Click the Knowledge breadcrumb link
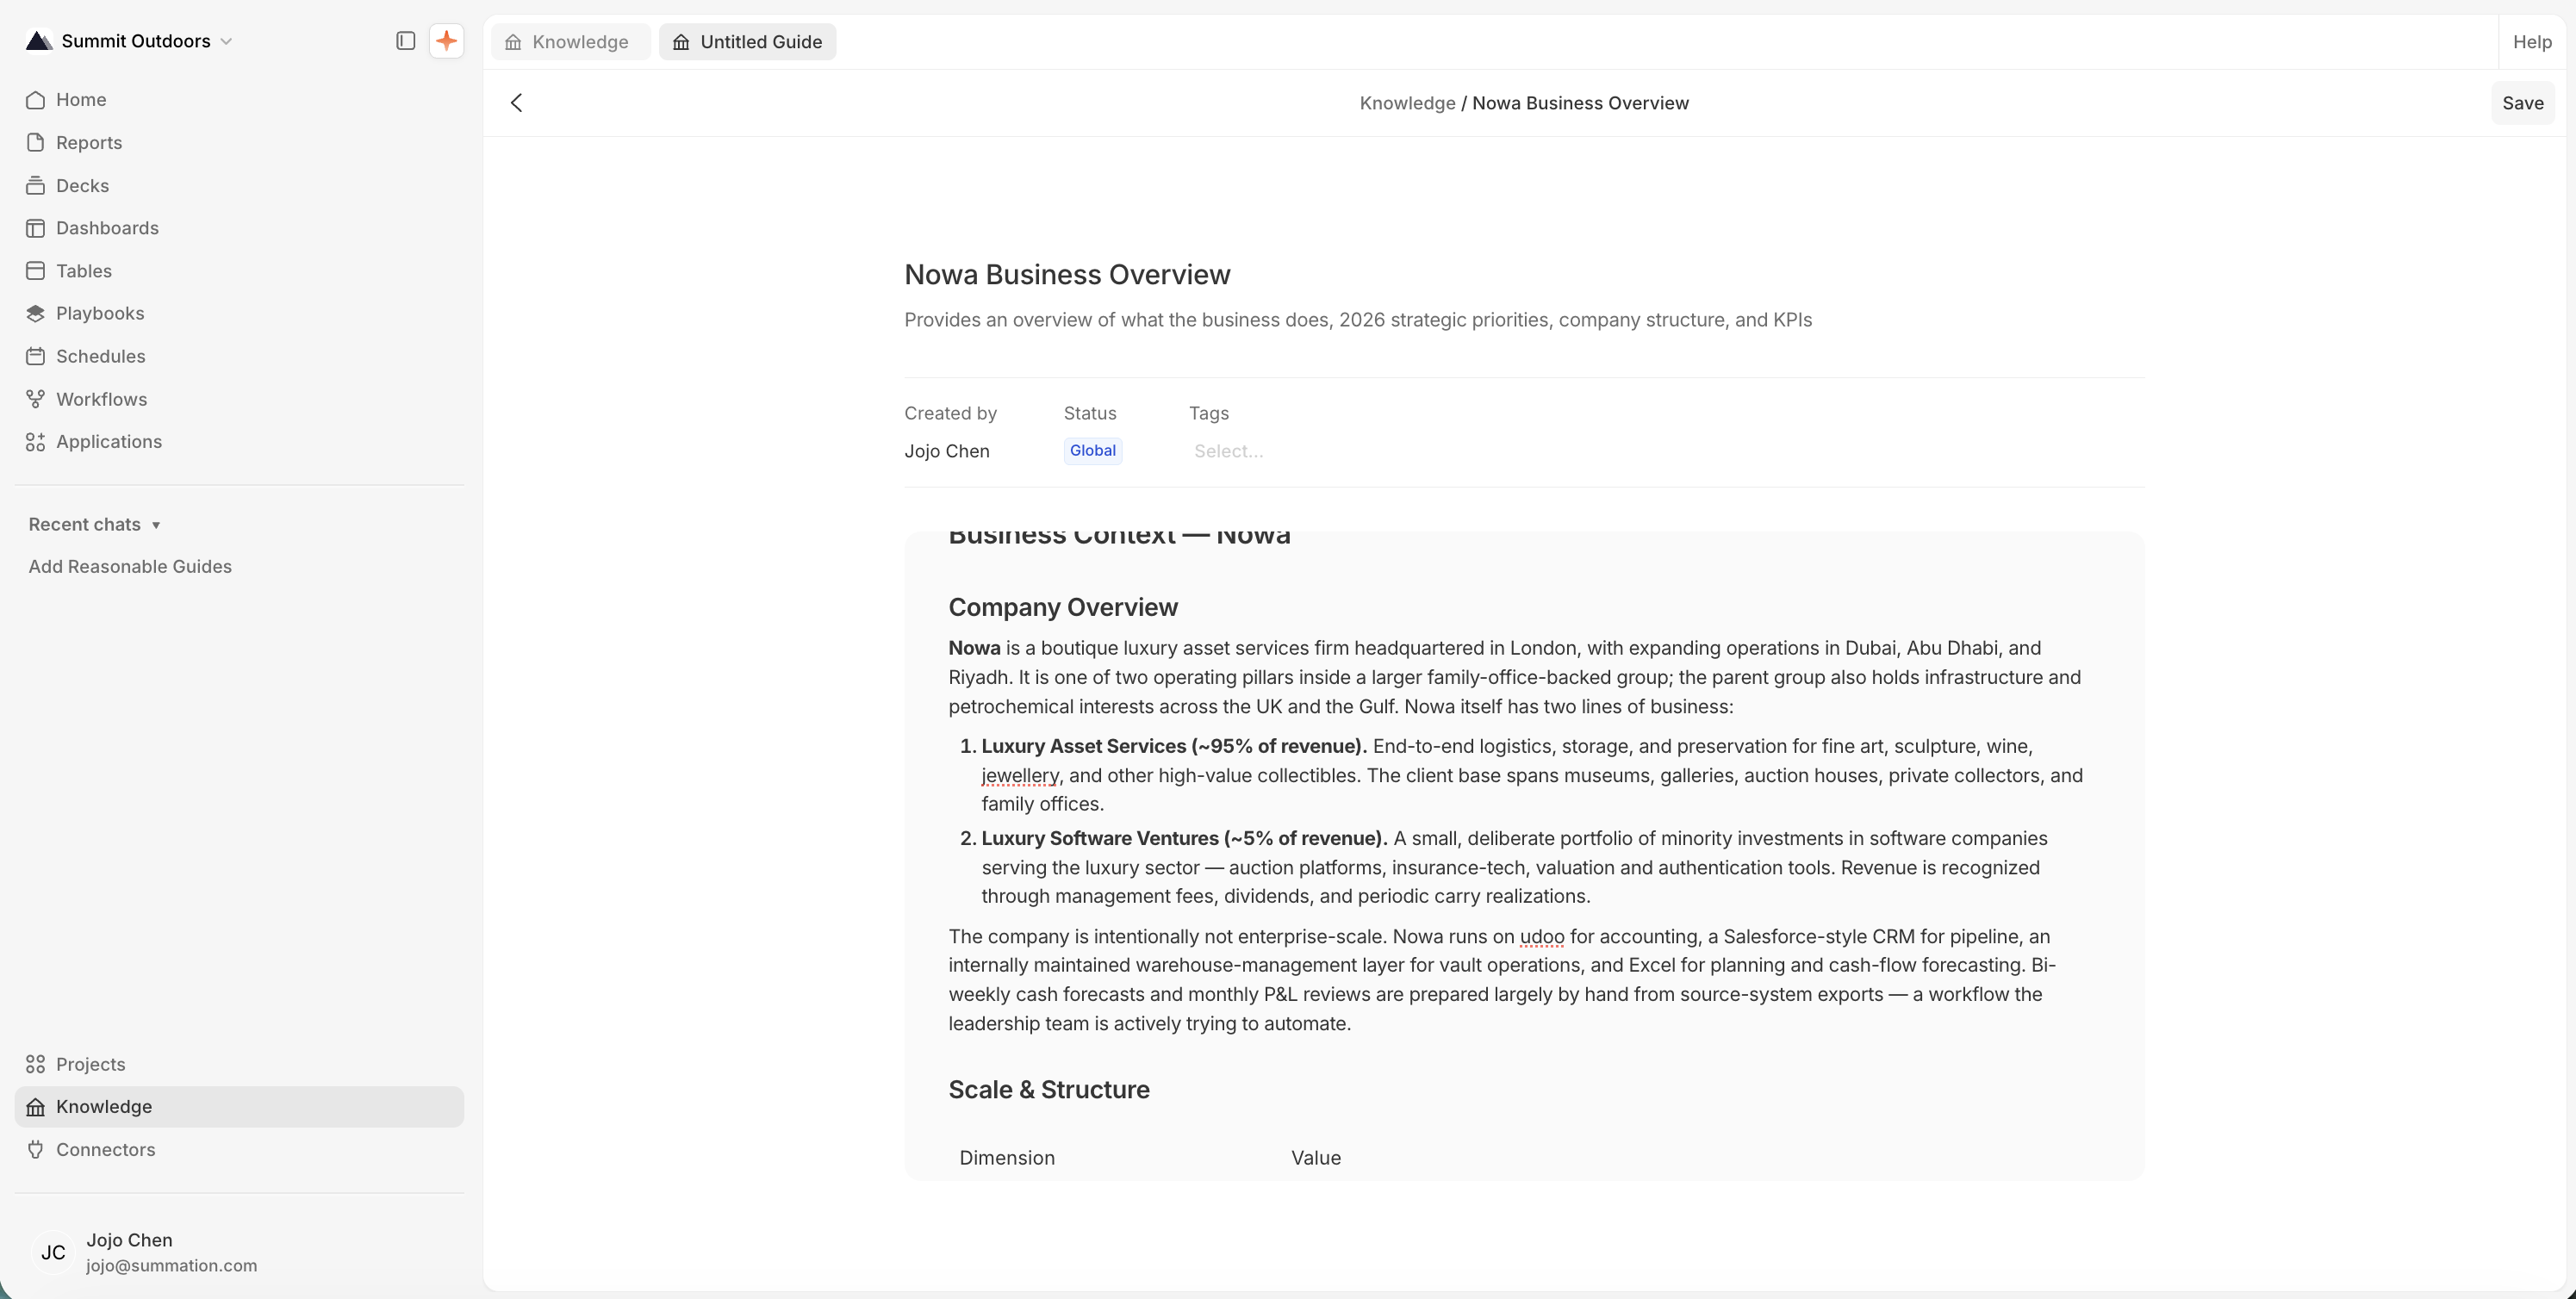Viewport: 2576px width, 1299px height. (1407, 103)
